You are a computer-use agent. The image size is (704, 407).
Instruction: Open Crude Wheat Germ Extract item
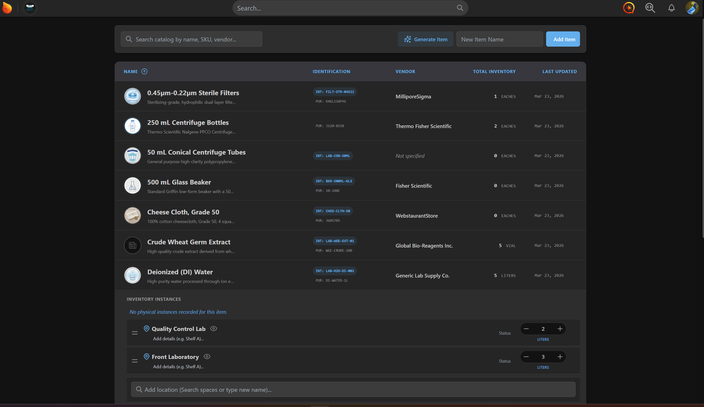(x=189, y=242)
